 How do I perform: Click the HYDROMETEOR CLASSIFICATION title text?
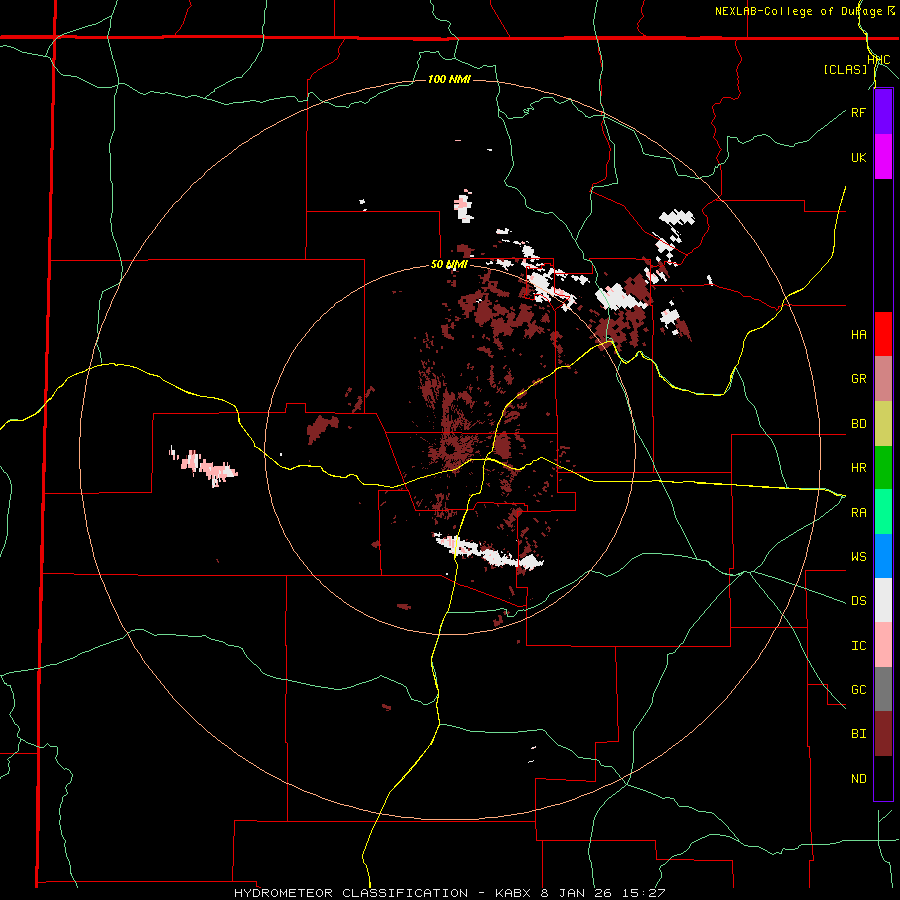(351, 893)
